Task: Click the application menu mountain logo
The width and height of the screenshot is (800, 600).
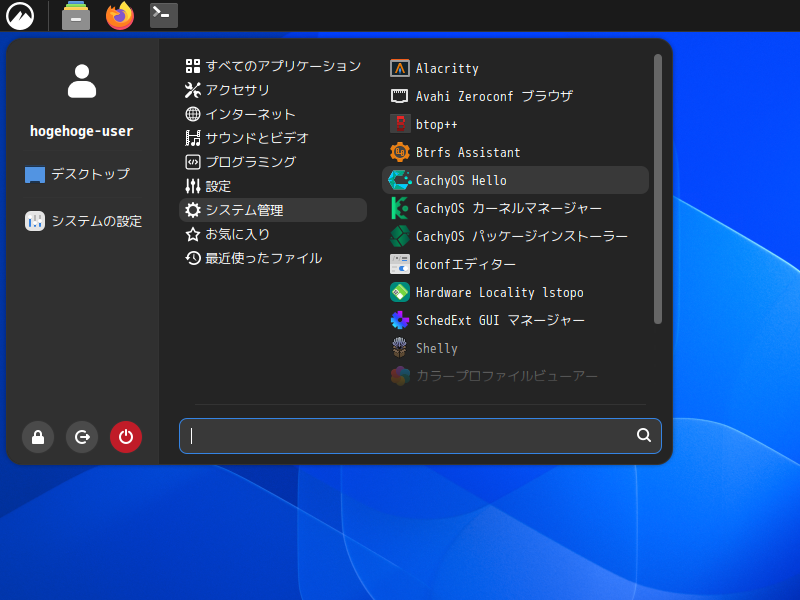Action: point(20,15)
